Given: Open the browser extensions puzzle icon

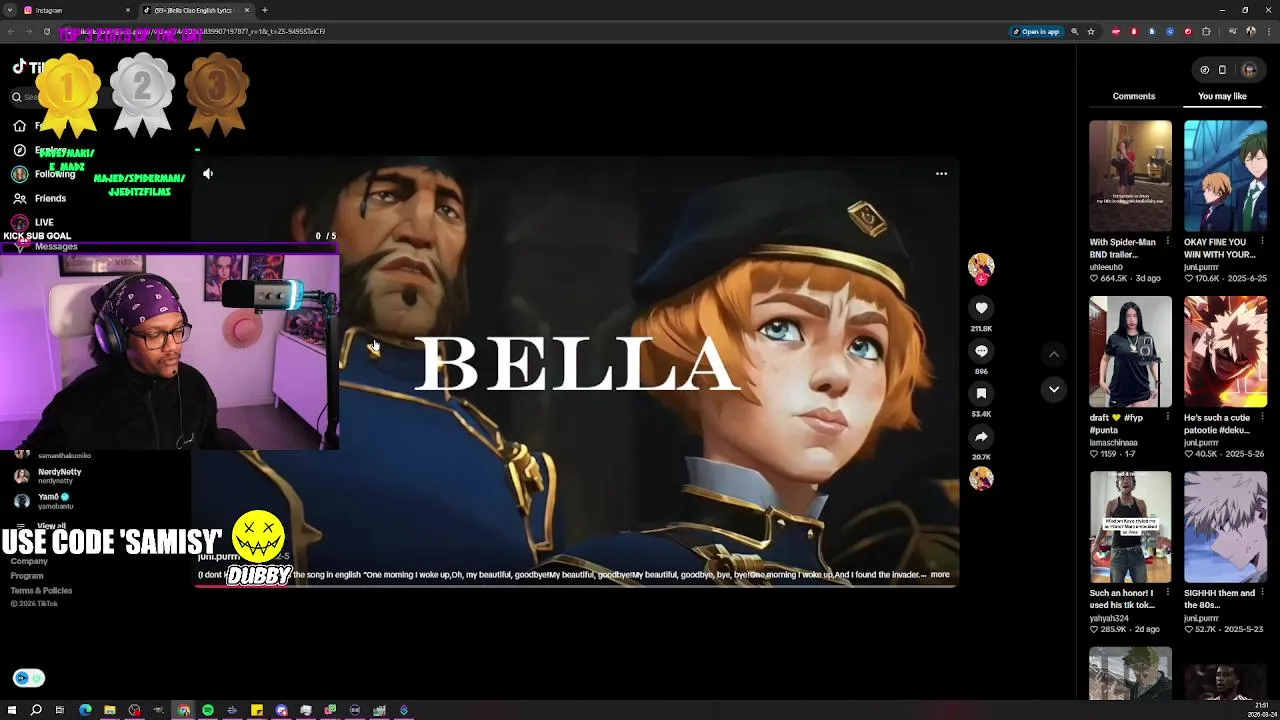Looking at the screenshot, I should tap(1206, 31).
